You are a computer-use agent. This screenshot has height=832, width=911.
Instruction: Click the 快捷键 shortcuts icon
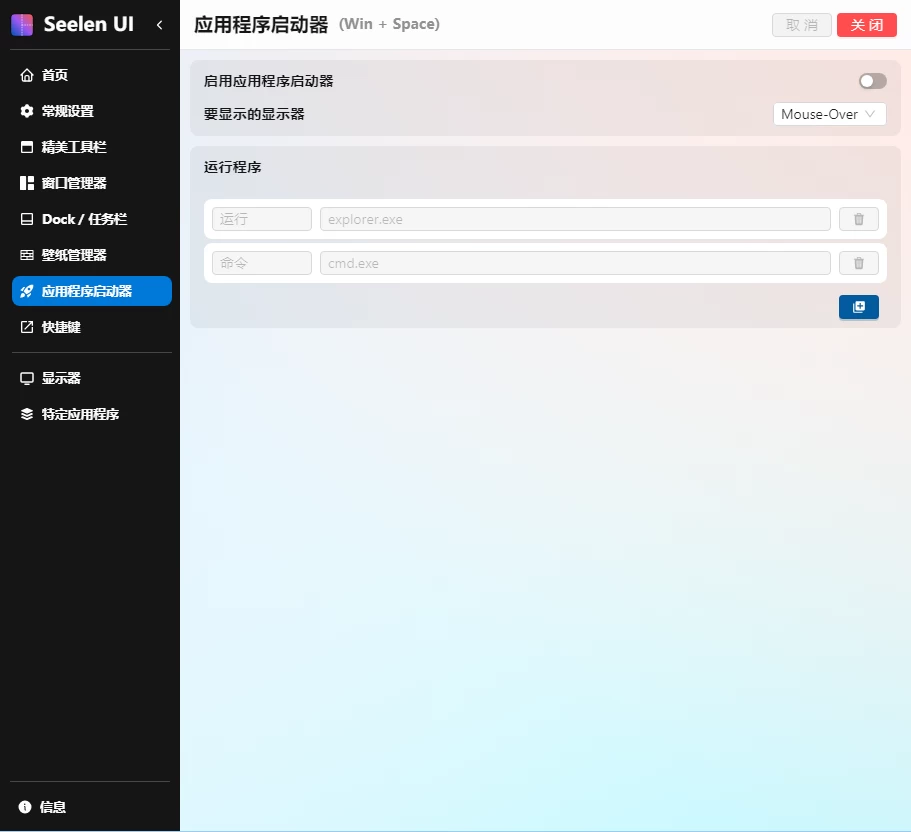pos(27,327)
